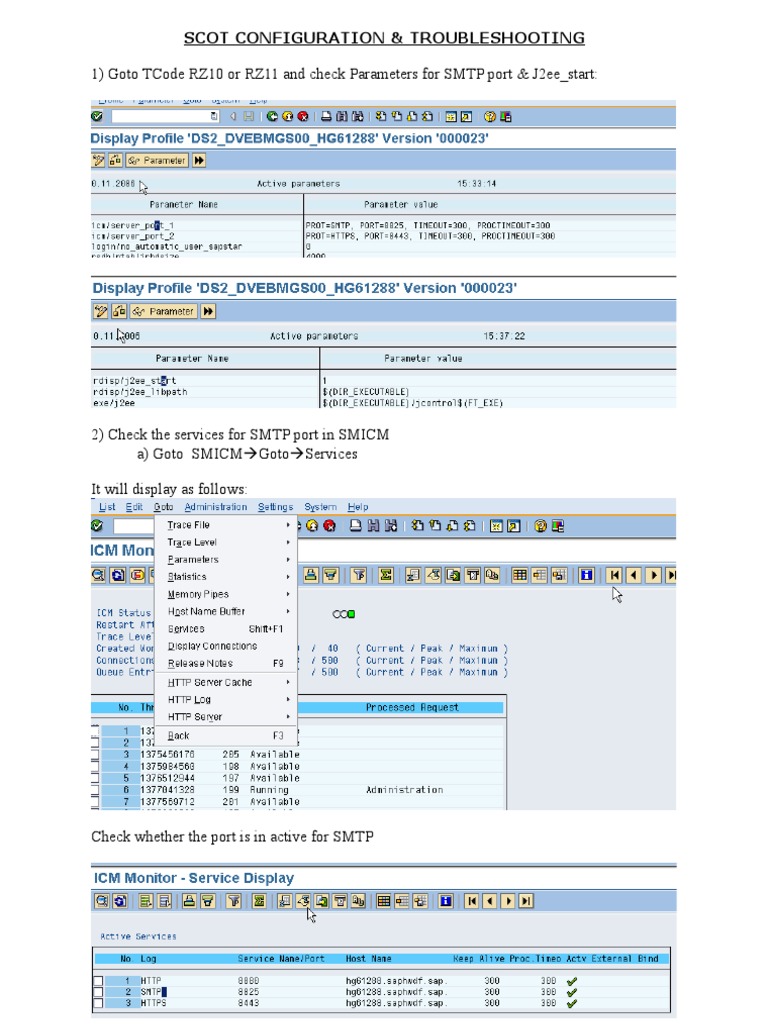768x1024 pixels.
Task: Click the Release Notes menu entry
Action: pos(200,663)
